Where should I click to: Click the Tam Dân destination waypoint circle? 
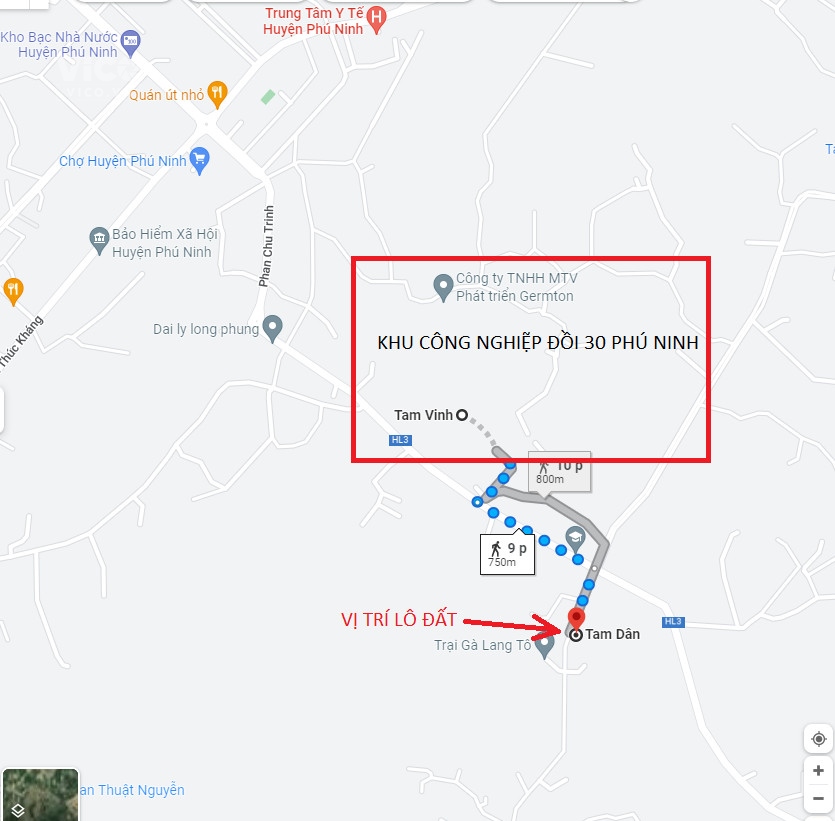click(576, 635)
